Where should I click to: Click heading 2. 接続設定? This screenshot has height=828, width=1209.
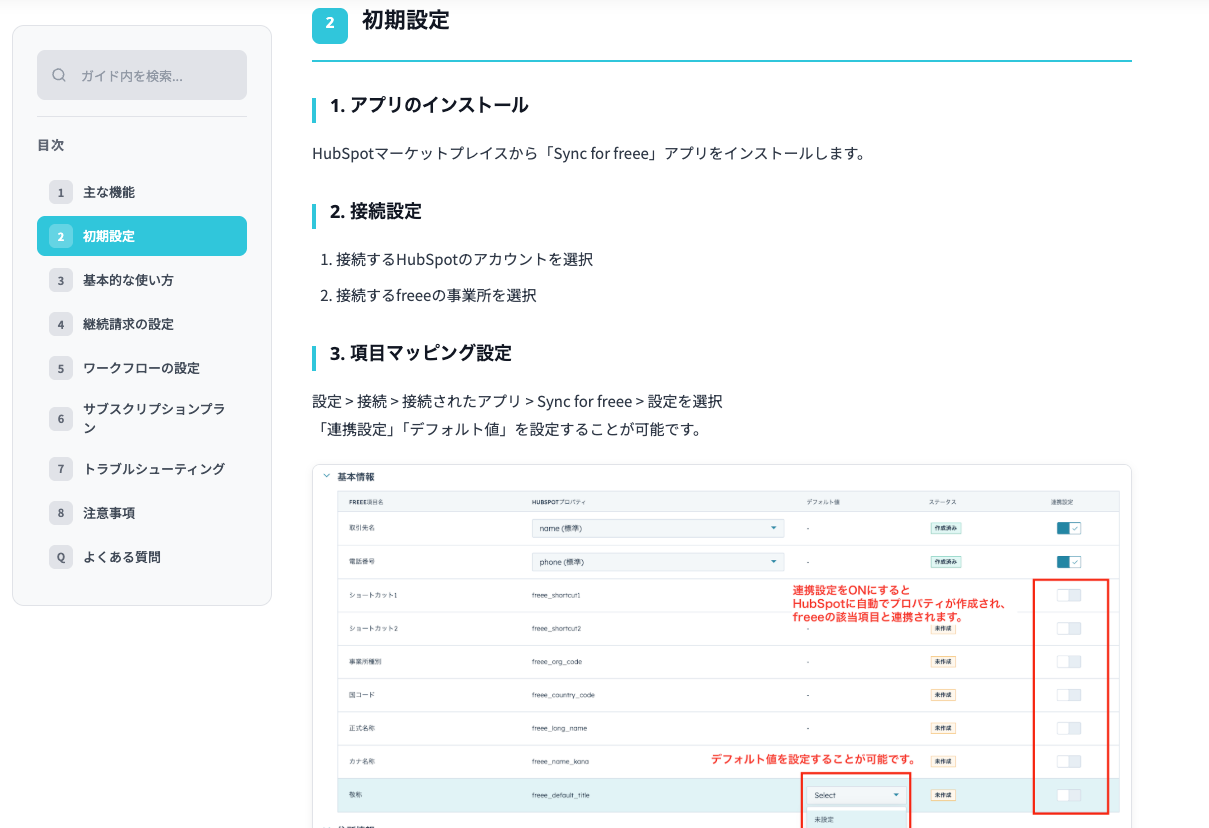coord(376,211)
